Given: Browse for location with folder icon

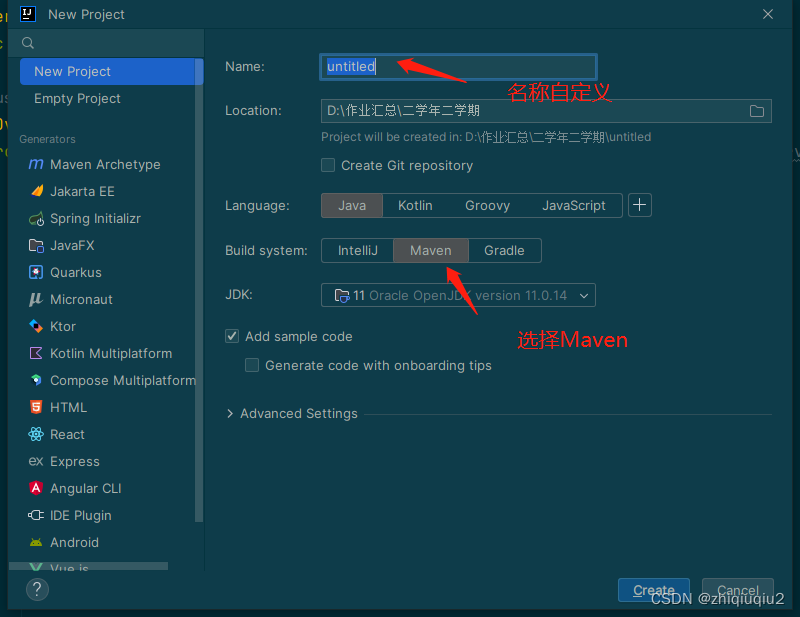Looking at the screenshot, I should (x=757, y=111).
